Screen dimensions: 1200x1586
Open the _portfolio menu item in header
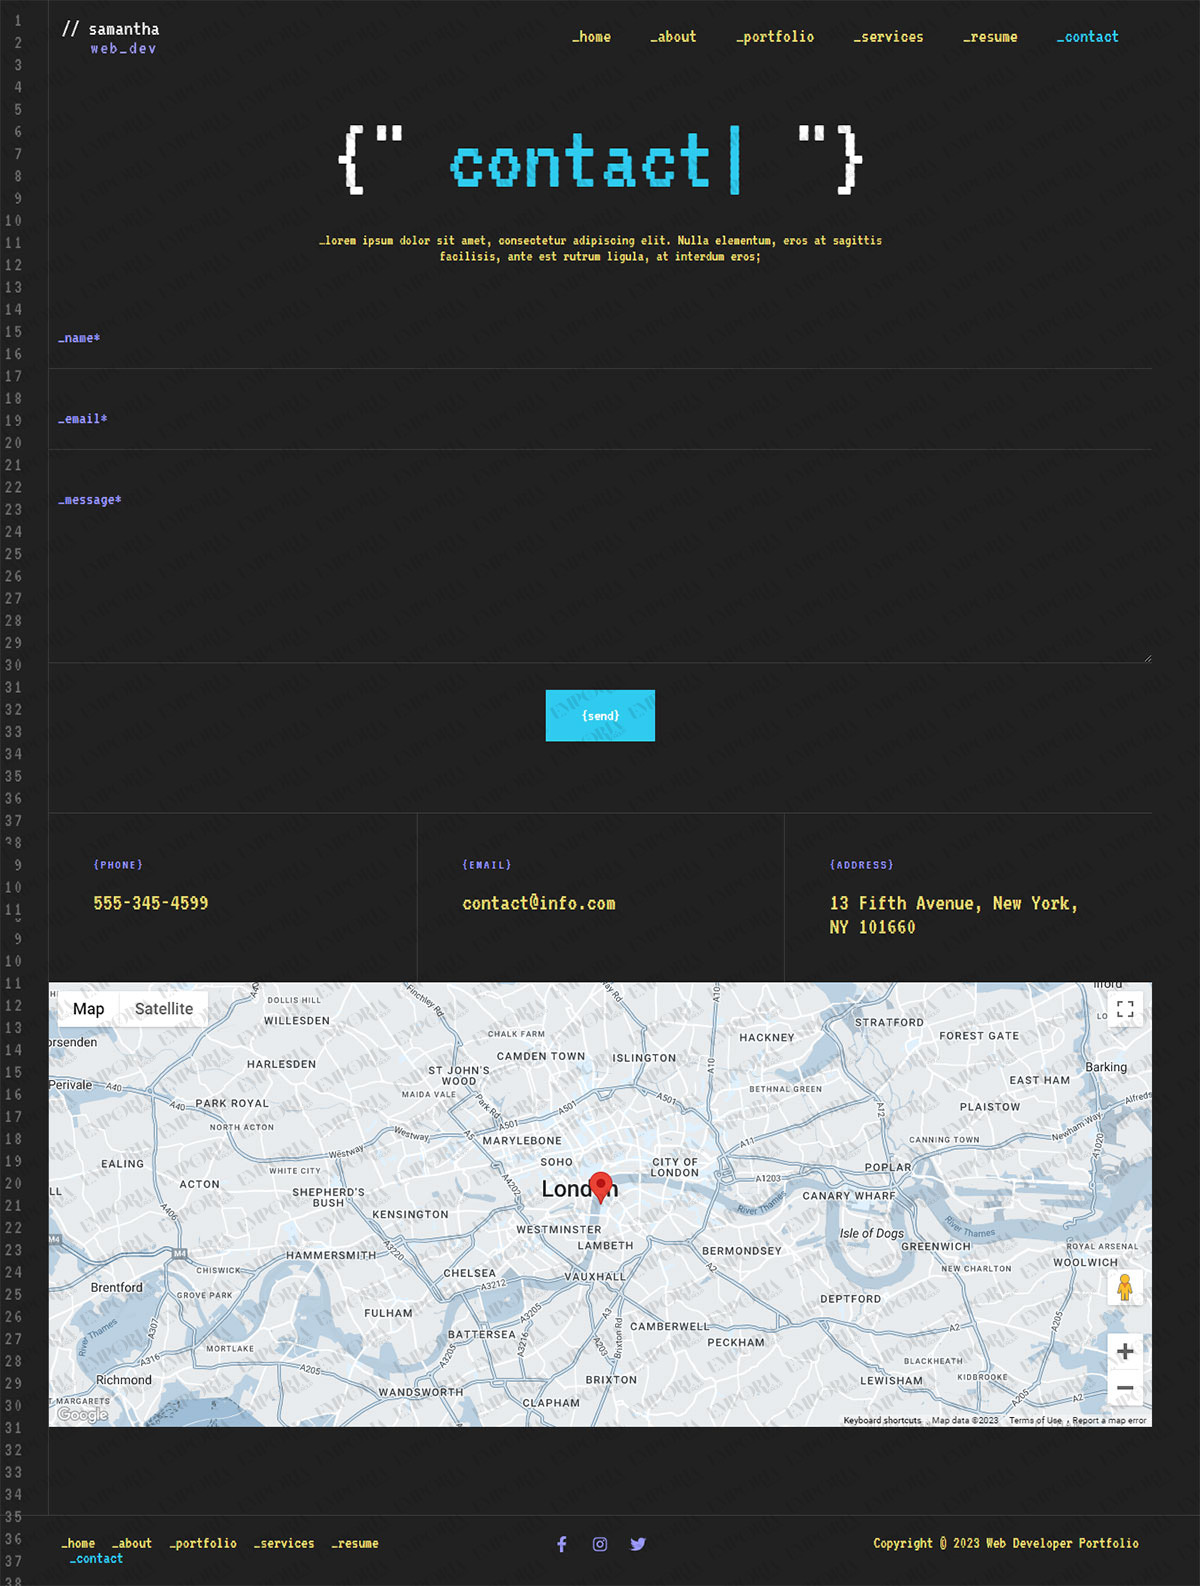(775, 37)
